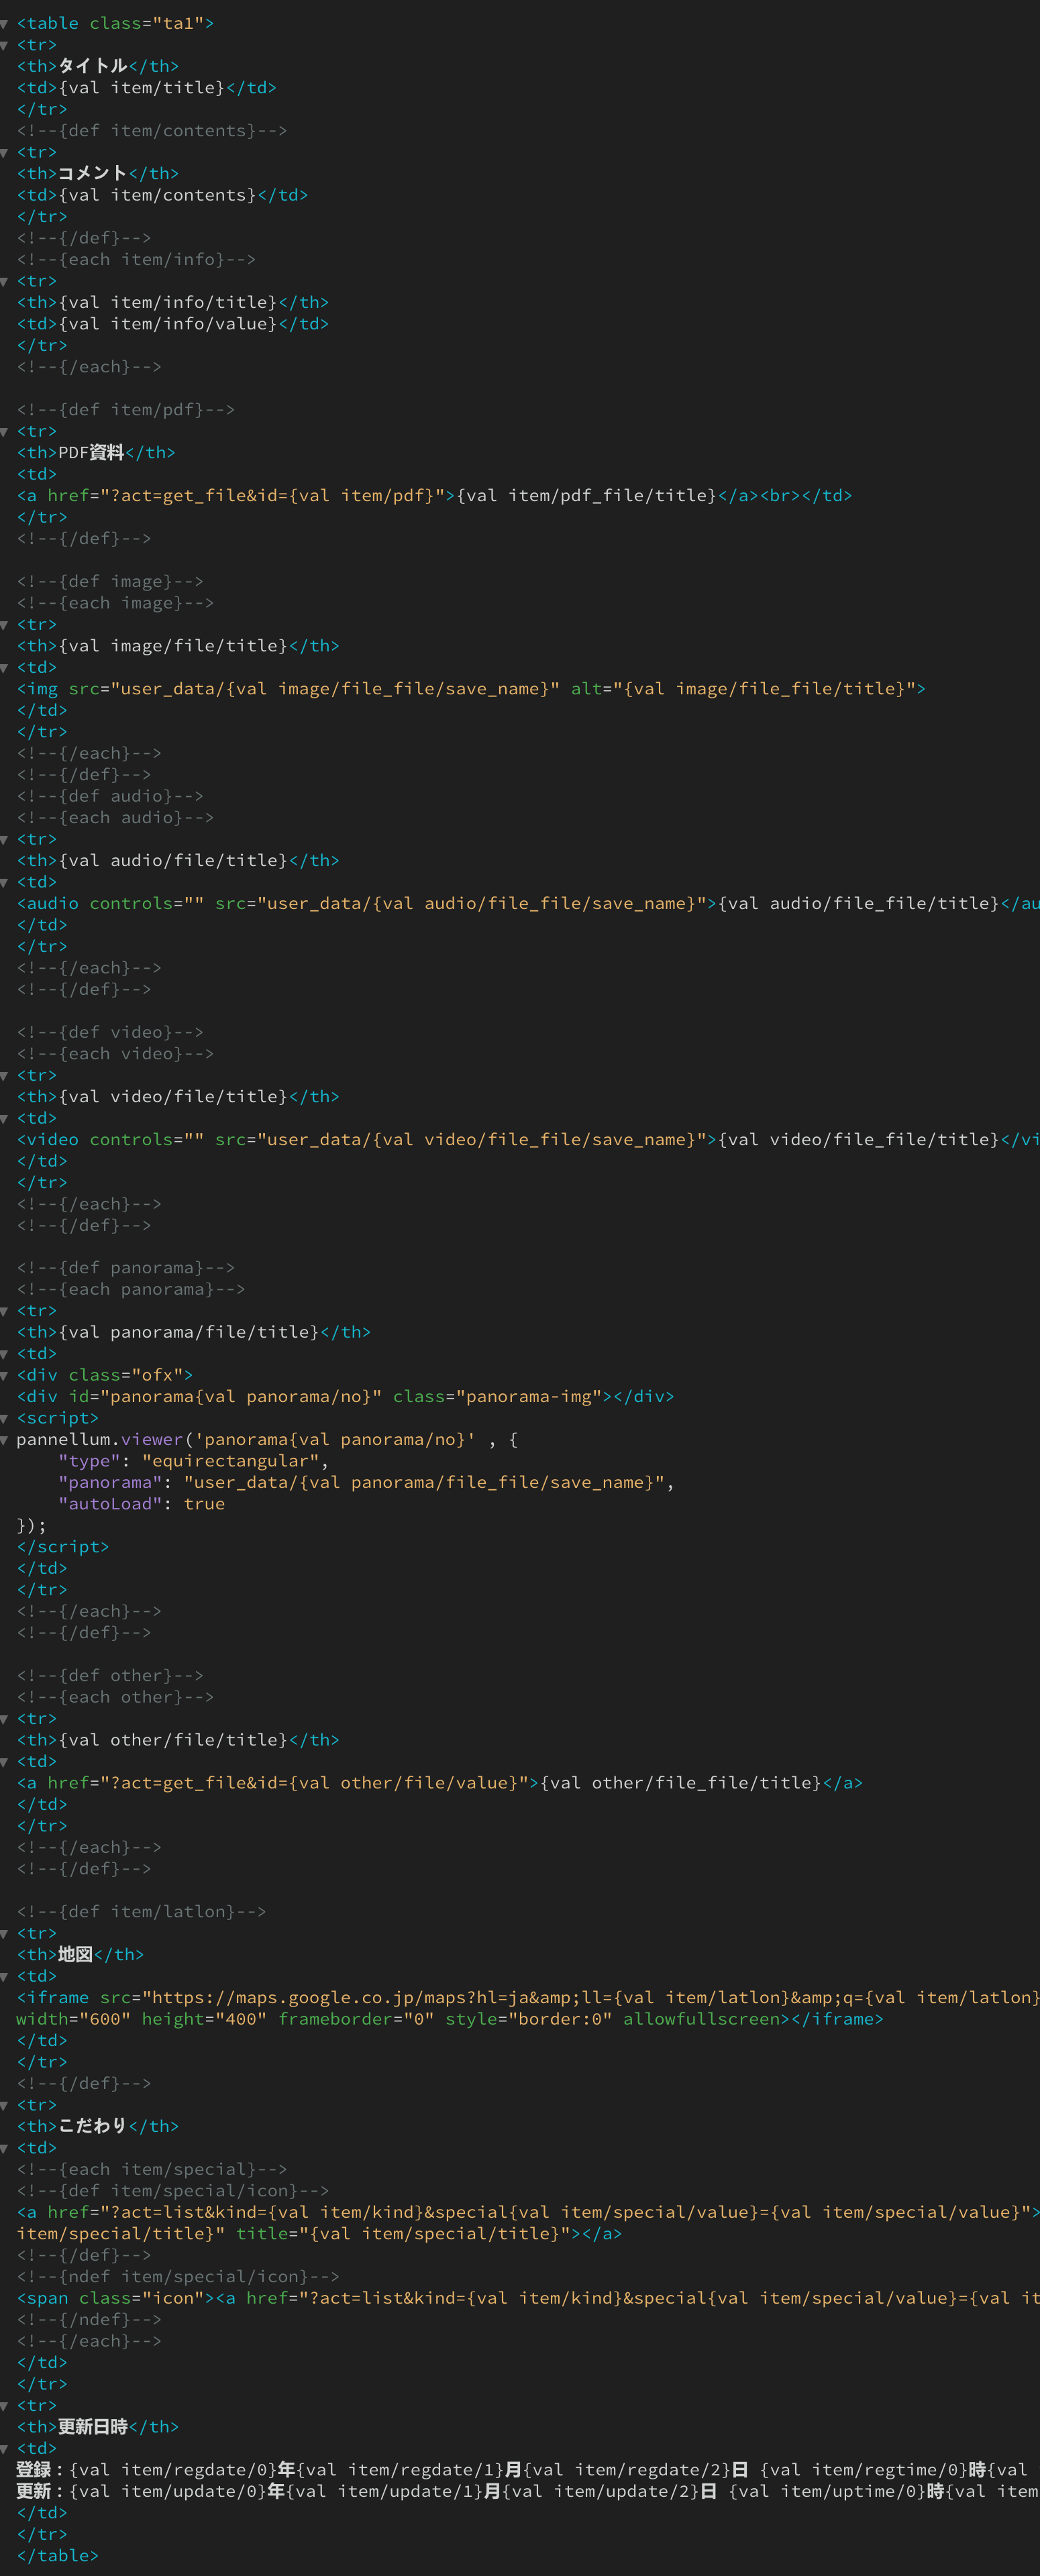The width and height of the screenshot is (1040, 2576).
Task: Fold the <td> arrow directly above the <img> line
Action: [5, 667]
